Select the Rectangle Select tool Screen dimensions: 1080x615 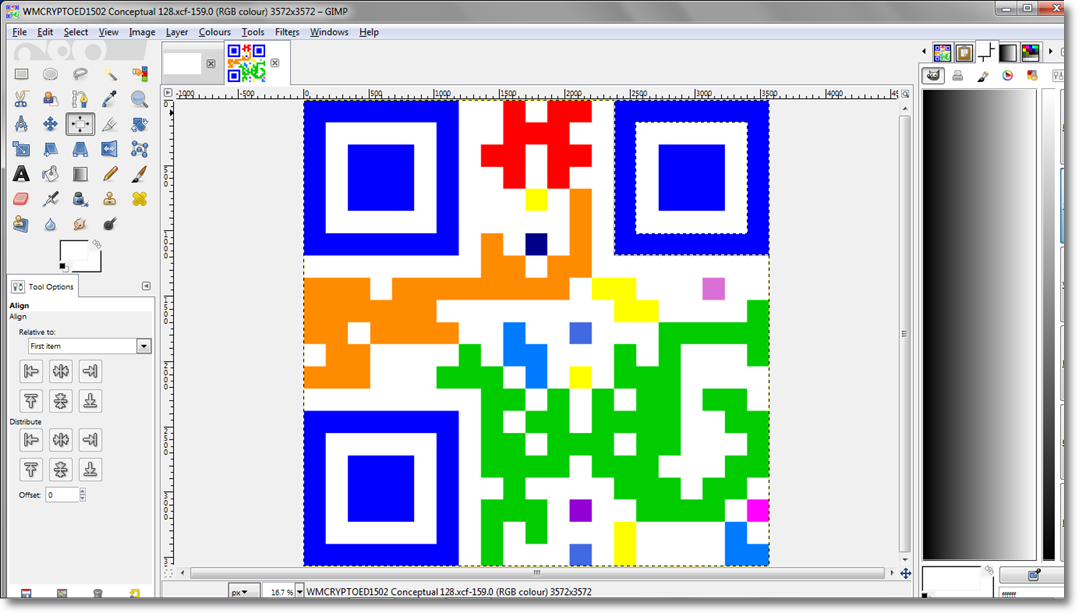click(x=21, y=74)
